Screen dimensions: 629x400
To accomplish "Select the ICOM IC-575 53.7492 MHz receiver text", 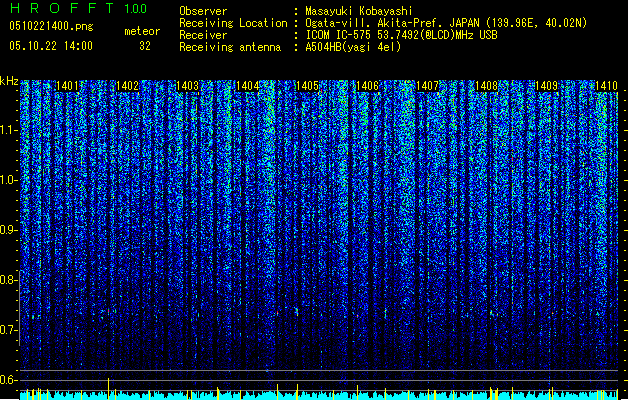I will [x=401, y=35].
